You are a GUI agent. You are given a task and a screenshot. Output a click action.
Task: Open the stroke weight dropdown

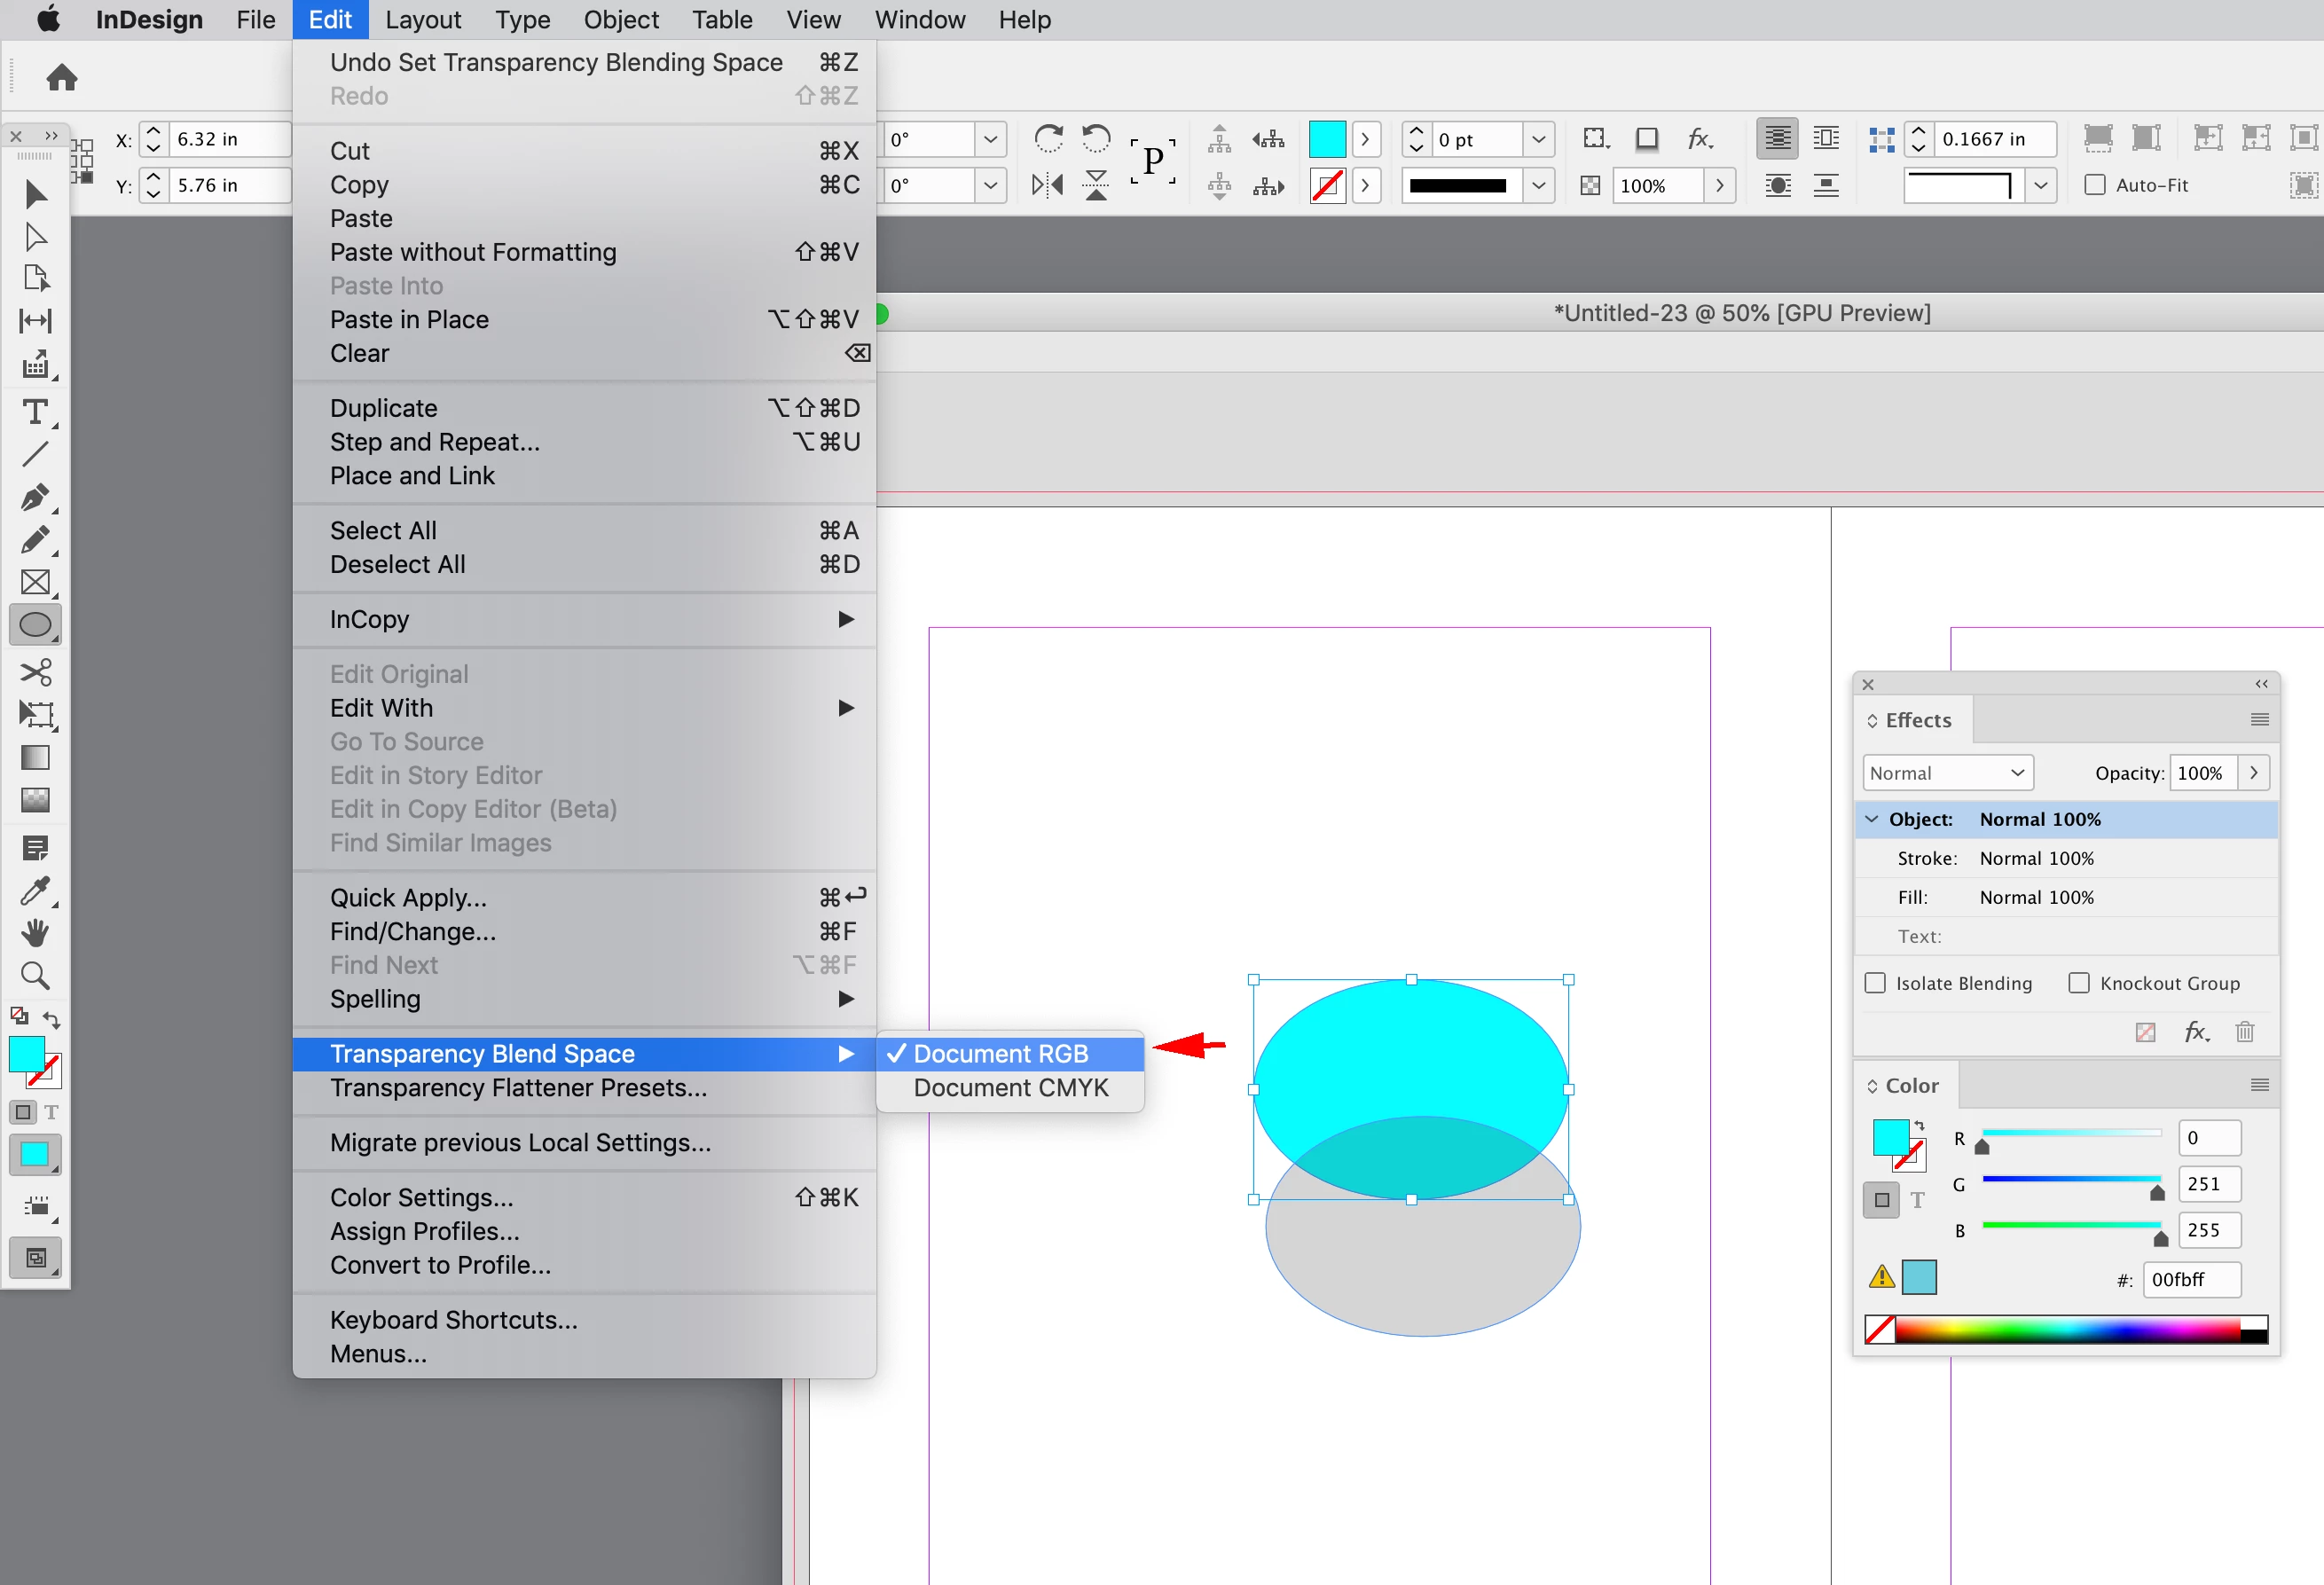[x=1539, y=139]
